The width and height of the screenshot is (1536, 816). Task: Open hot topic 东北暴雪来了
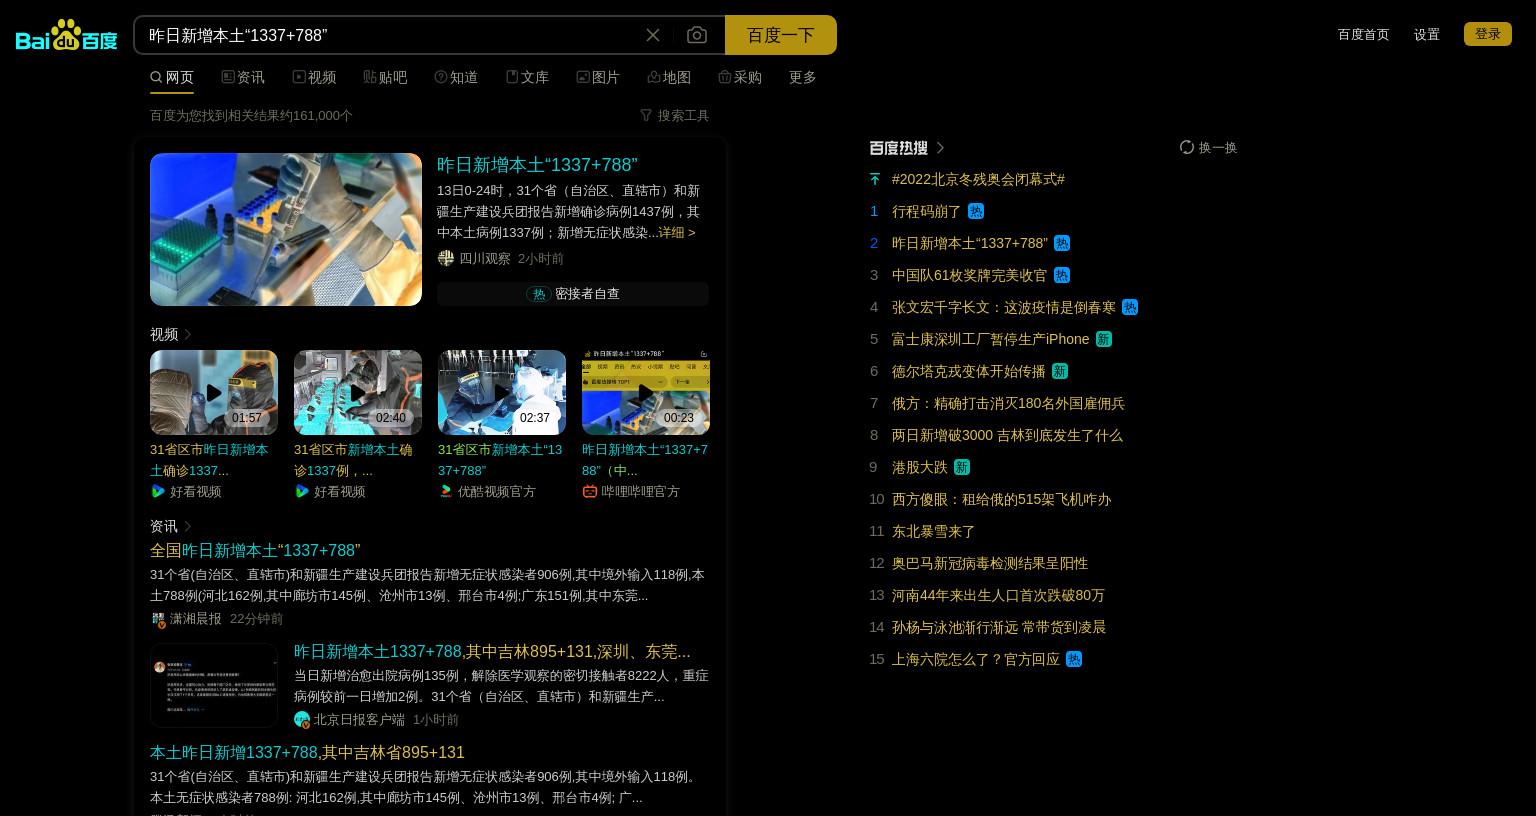pos(933,531)
